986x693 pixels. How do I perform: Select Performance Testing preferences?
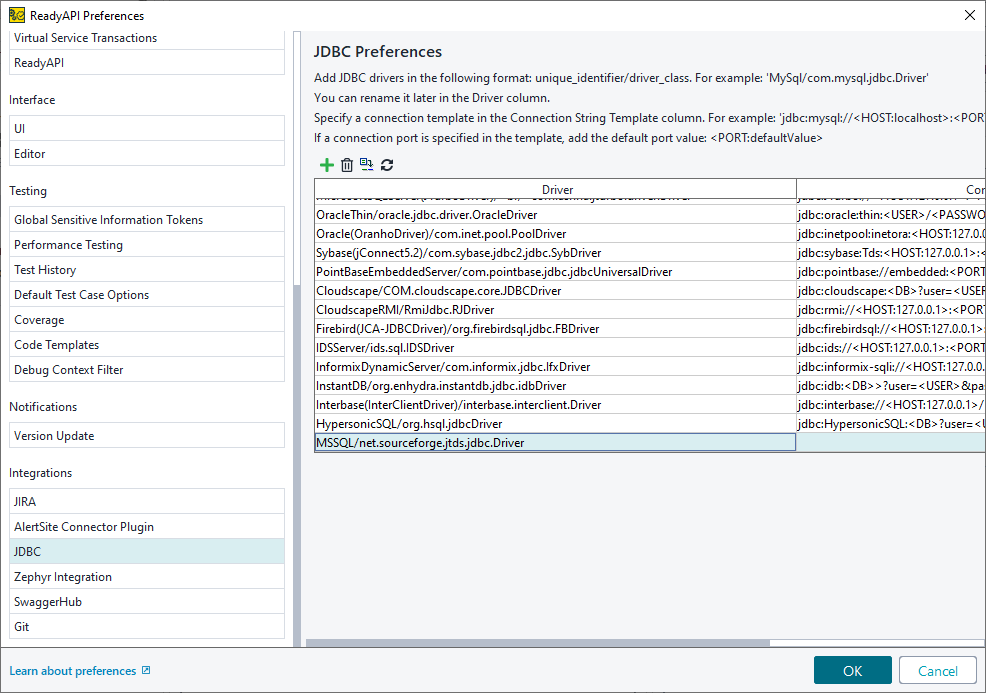point(146,244)
